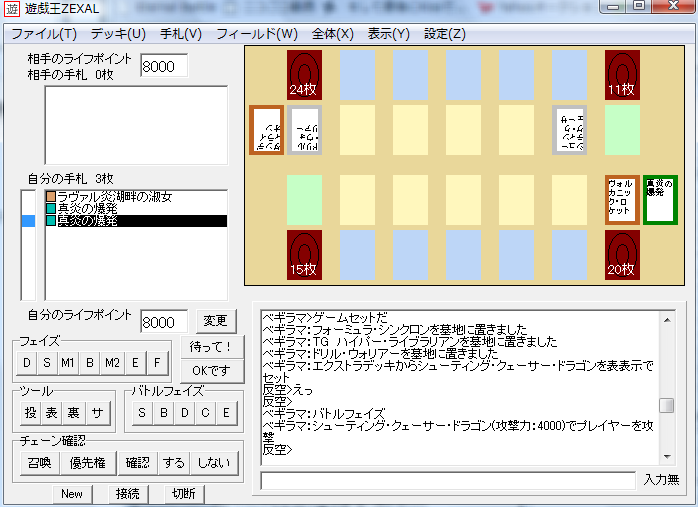Minimize the 遊戯王ZEXAL window

(x=614, y=6)
